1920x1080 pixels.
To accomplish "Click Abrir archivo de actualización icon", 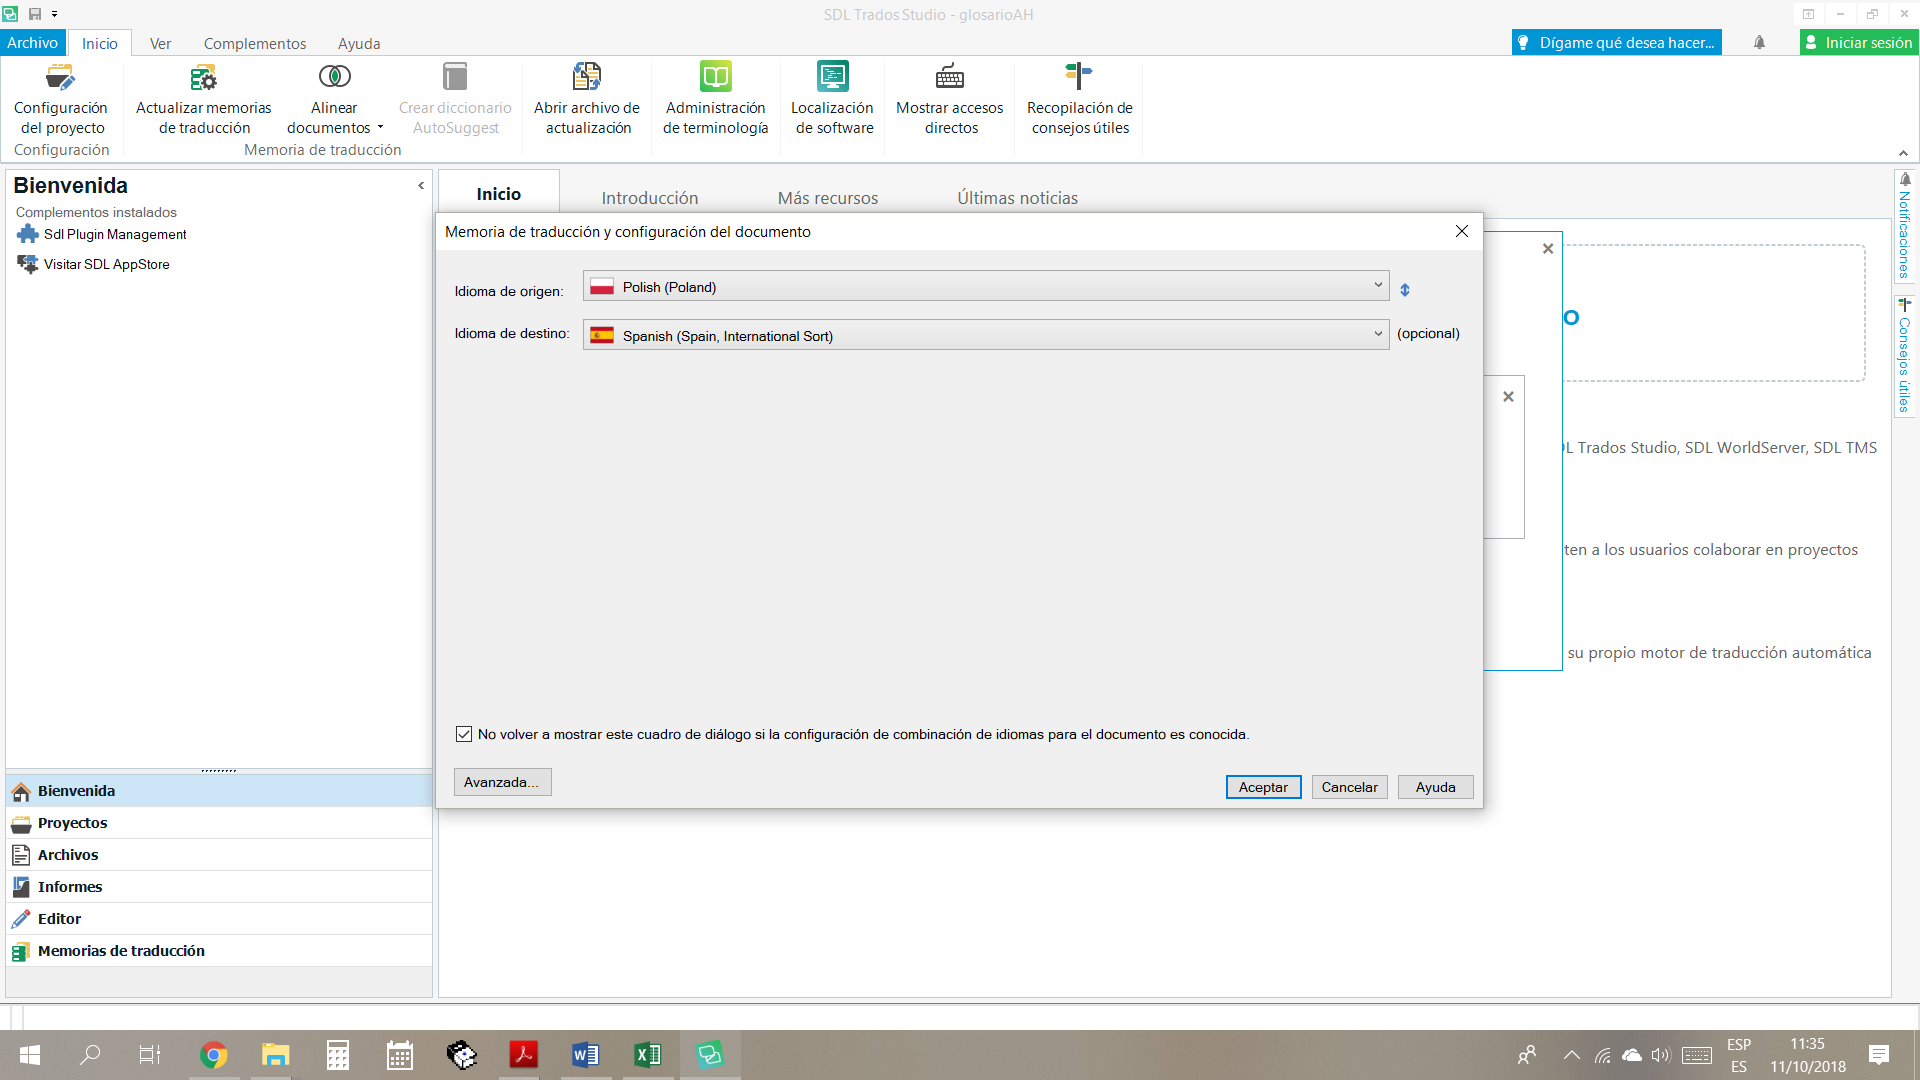I will (587, 78).
